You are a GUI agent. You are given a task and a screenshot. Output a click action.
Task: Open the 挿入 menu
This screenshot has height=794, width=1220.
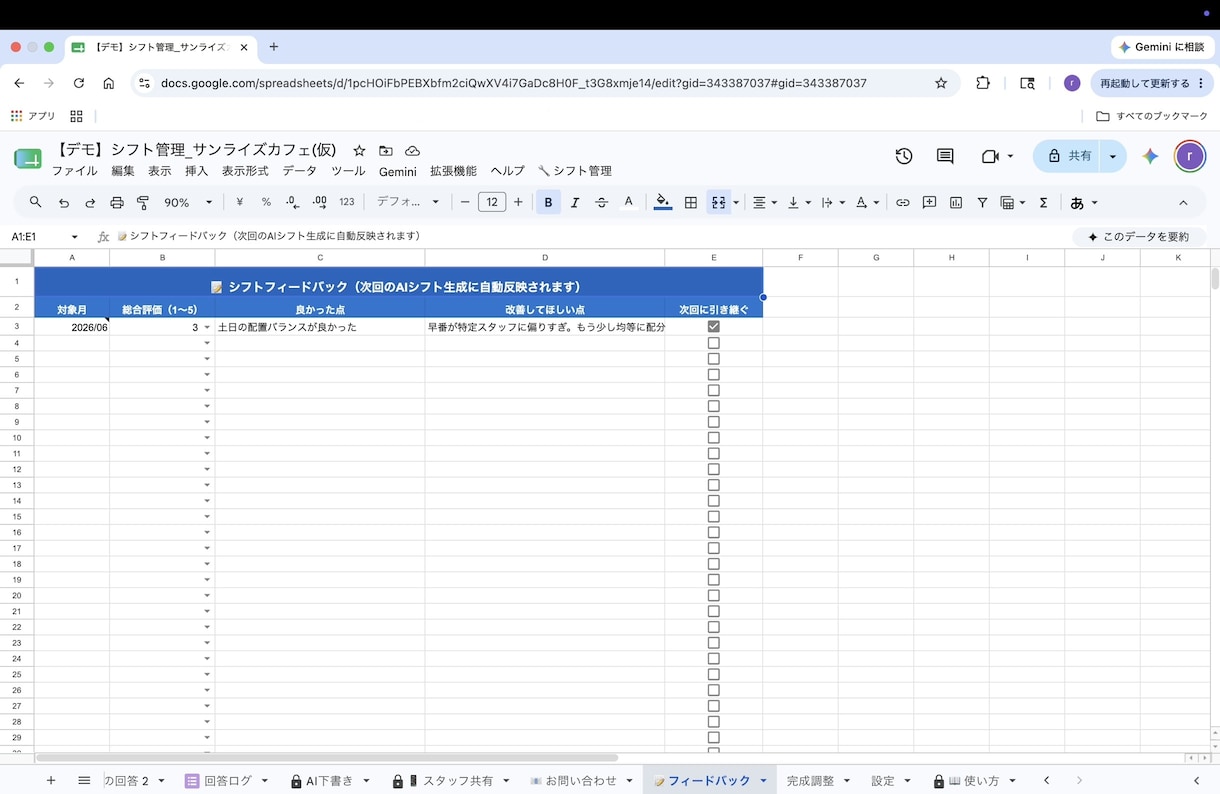coord(197,171)
